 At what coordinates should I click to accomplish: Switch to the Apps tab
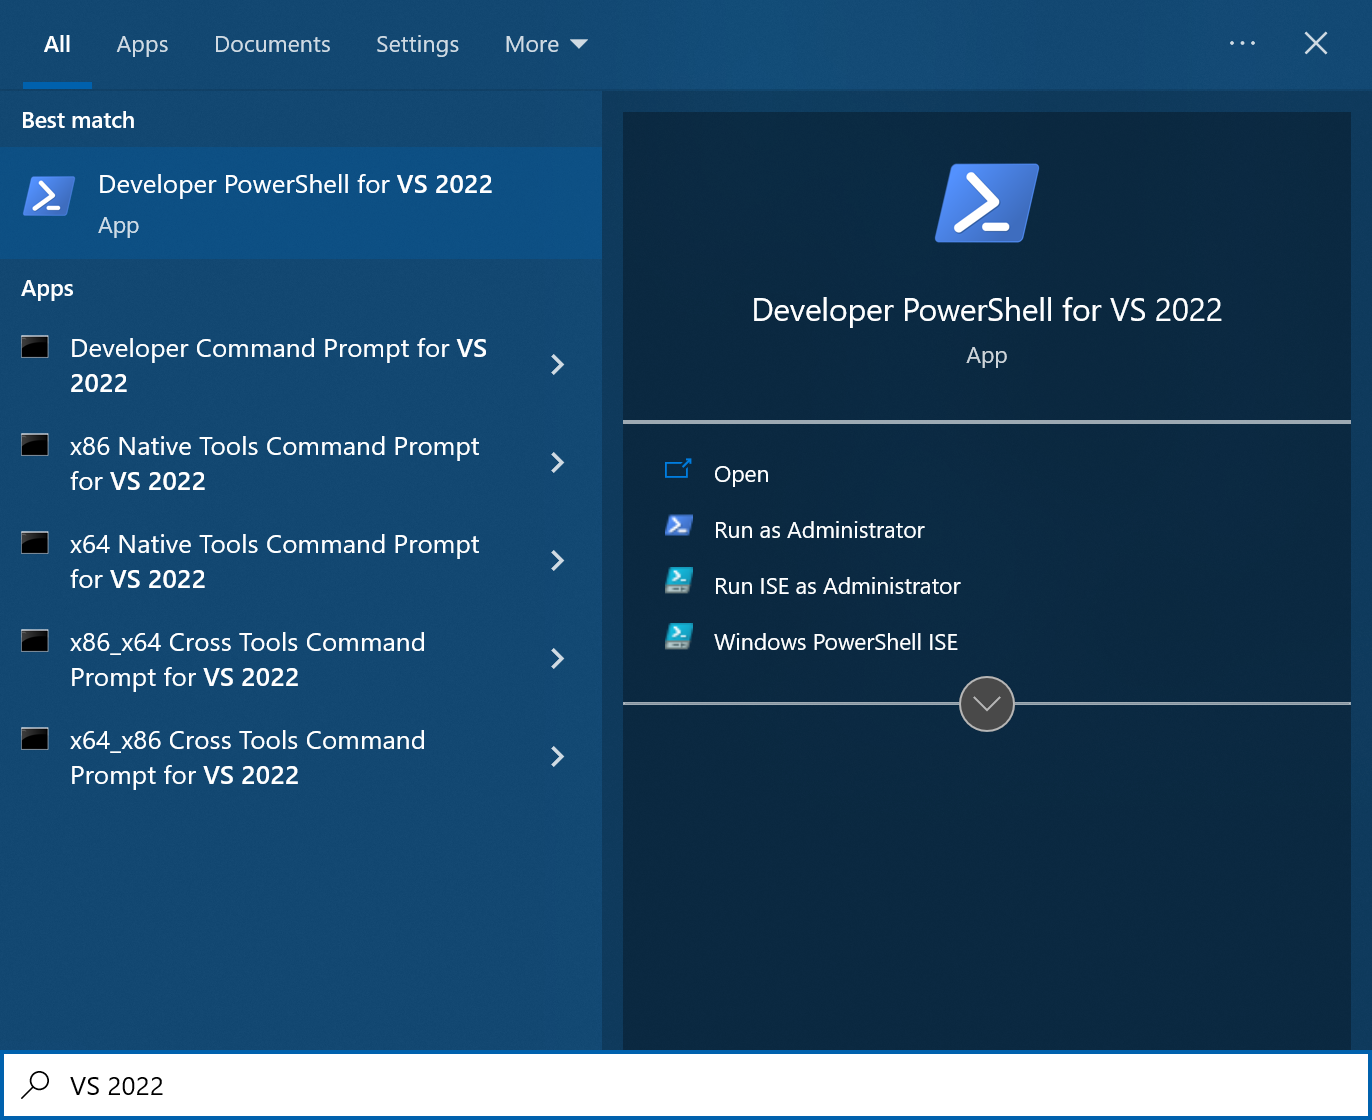tap(142, 44)
